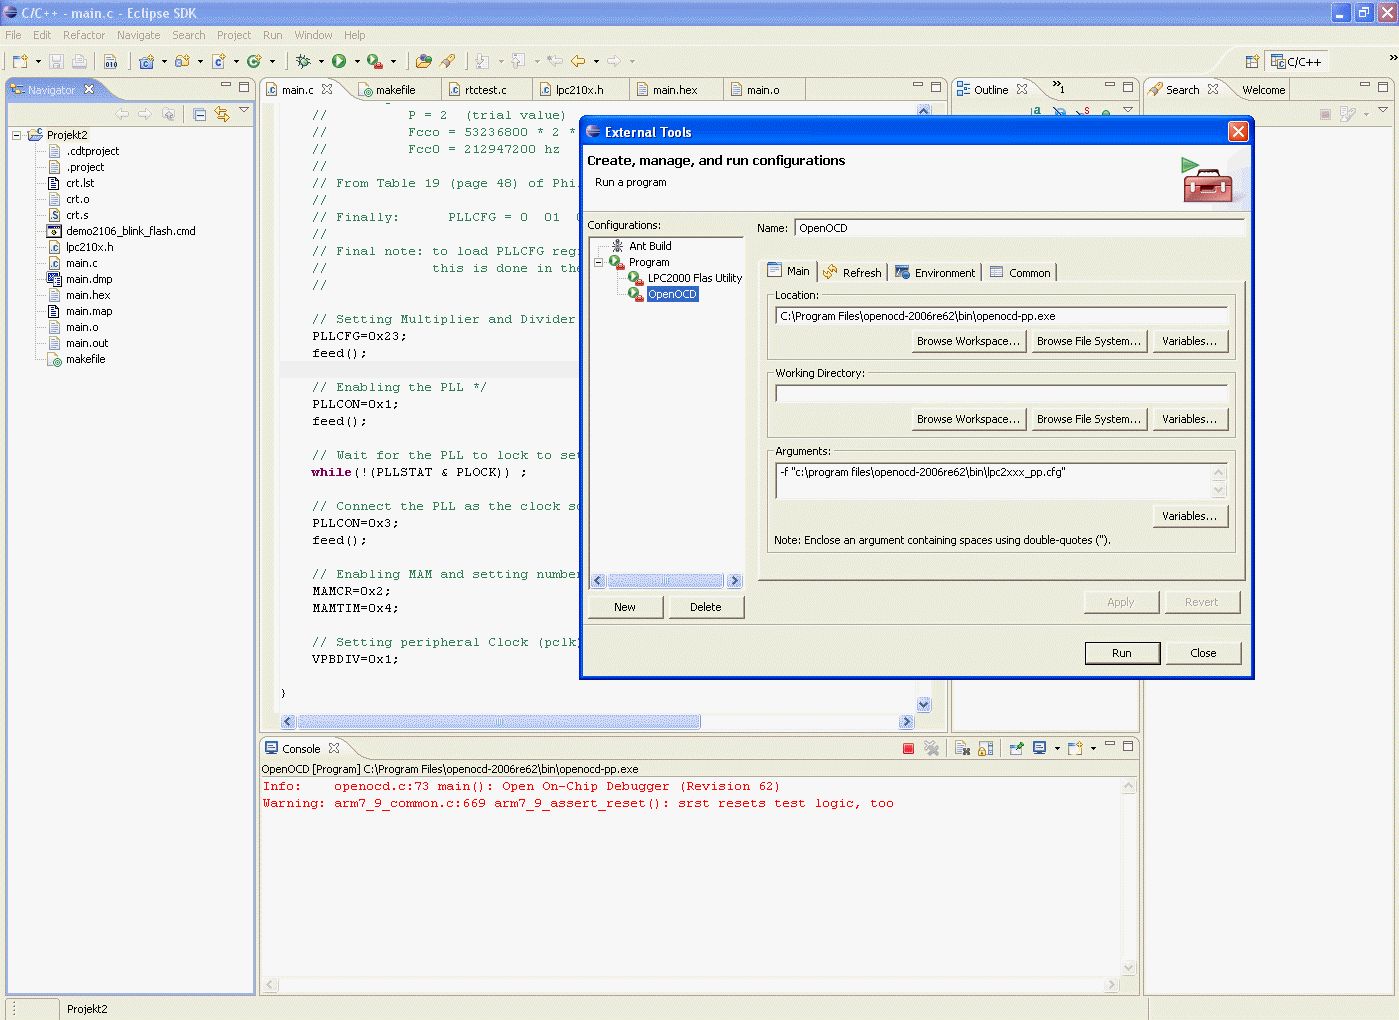
Task: Toggle Link with Editor in Navigator
Action: 222,114
